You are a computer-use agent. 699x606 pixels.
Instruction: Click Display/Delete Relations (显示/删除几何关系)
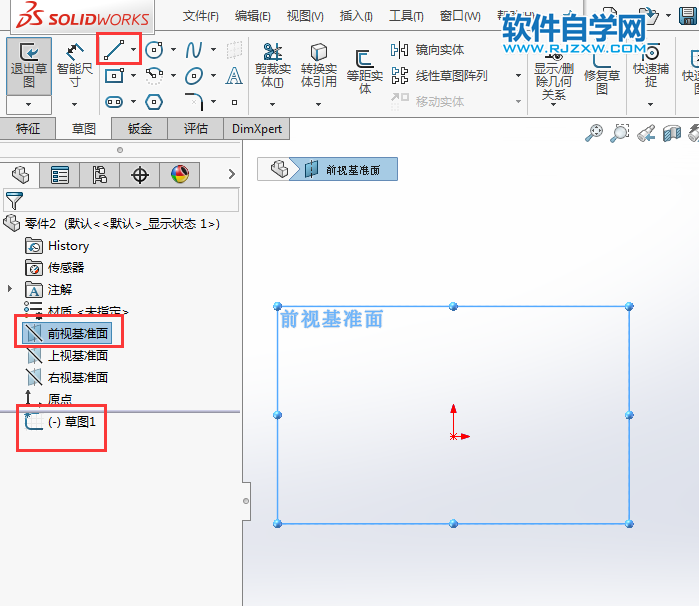click(x=554, y=76)
